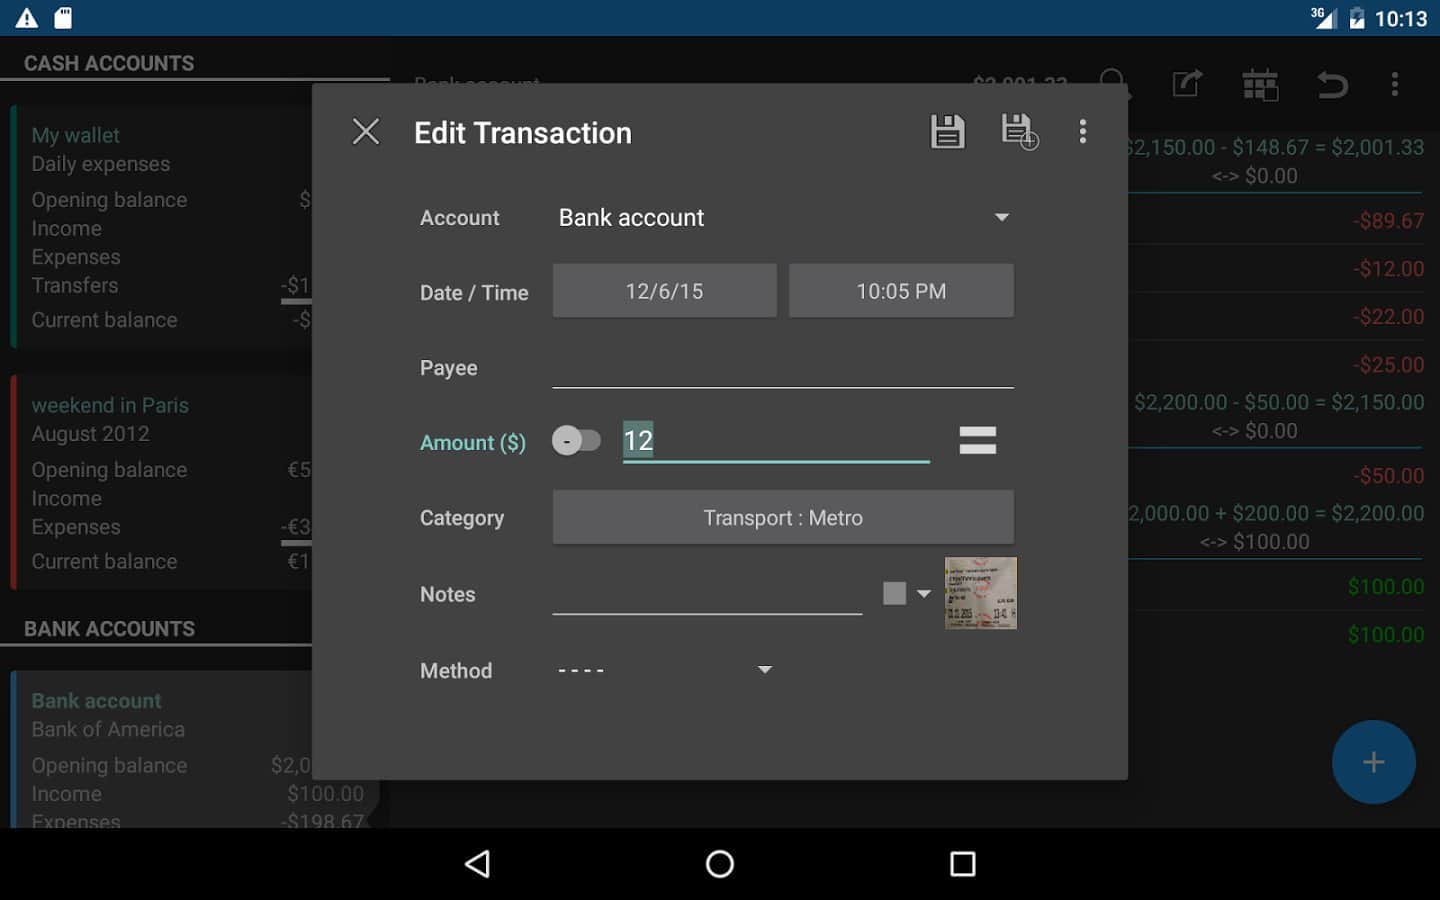Choose category Transport : Metro

(782, 518)
